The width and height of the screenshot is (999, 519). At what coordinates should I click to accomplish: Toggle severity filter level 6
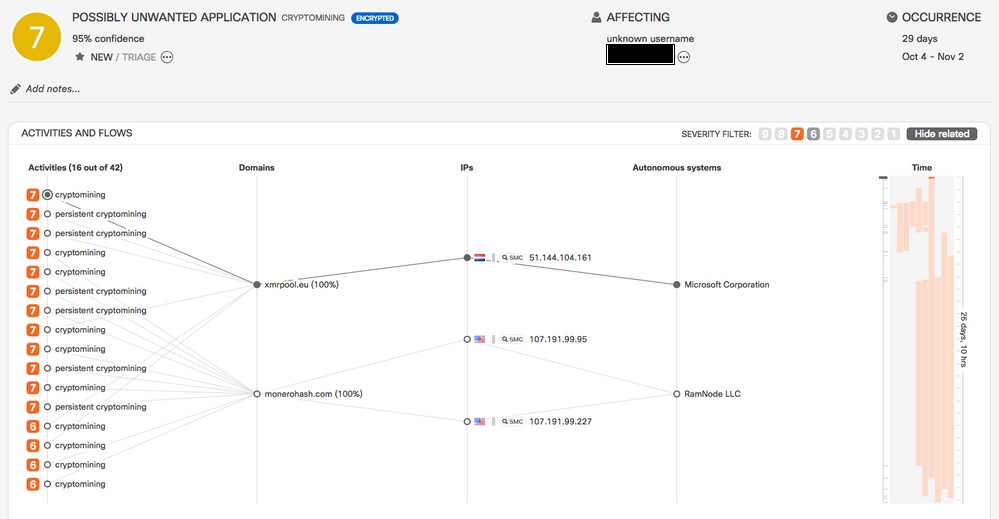pyautogui.click(x=813, y=134)
